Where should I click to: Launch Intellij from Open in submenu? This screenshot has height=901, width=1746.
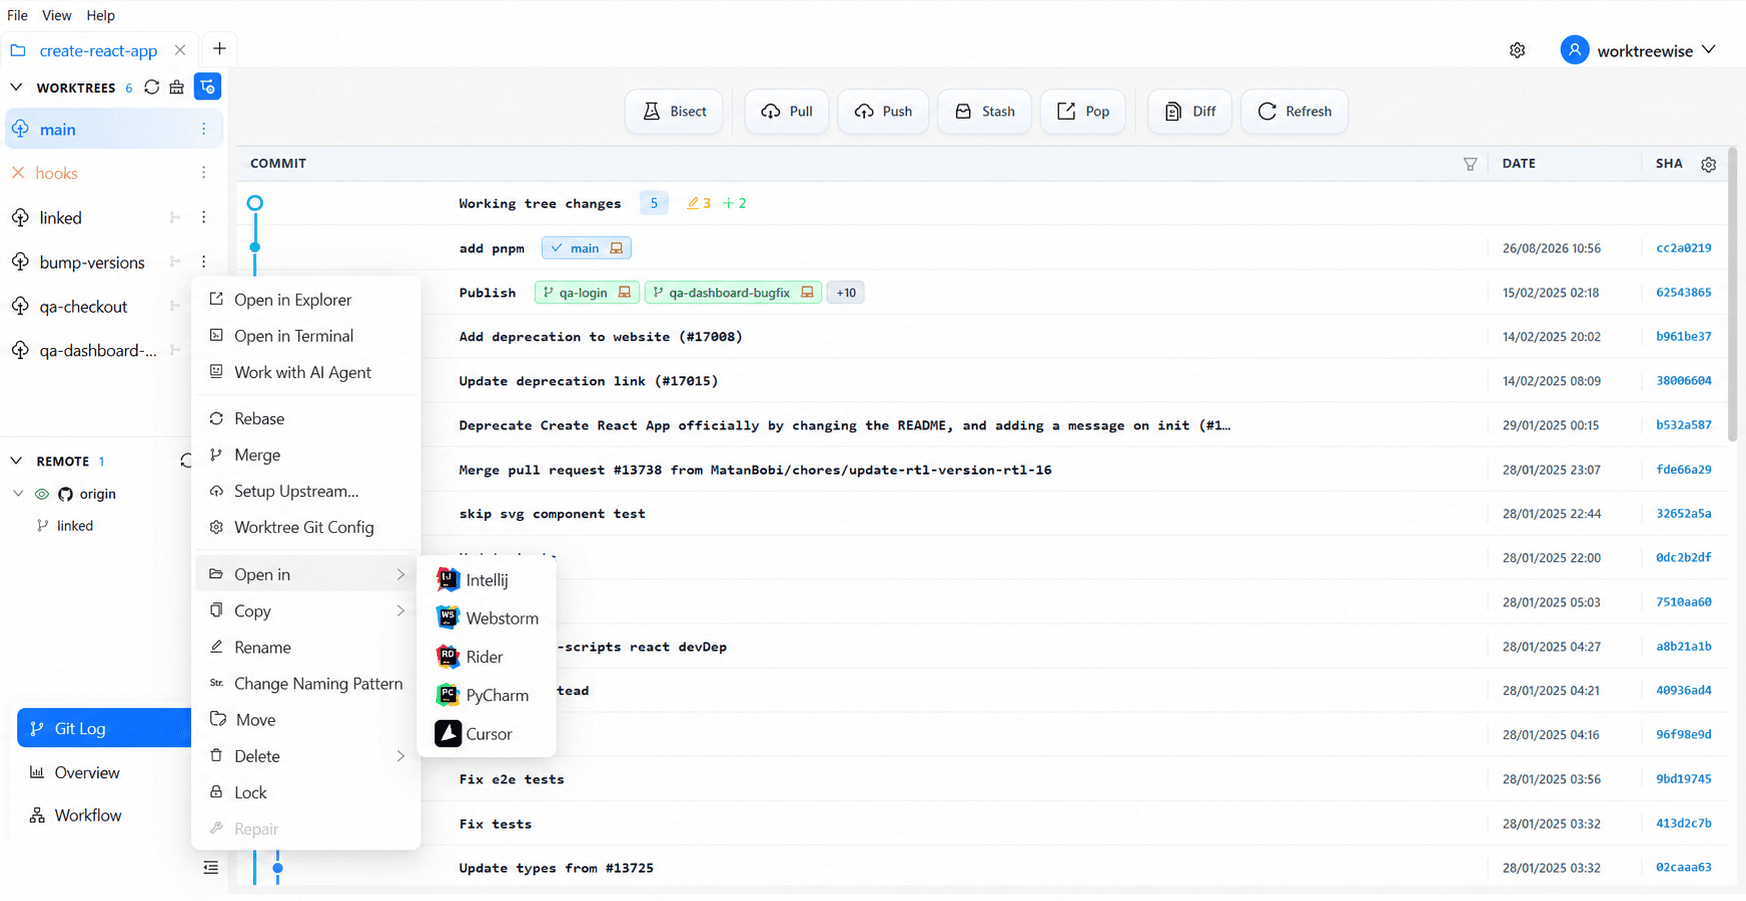click(x=486, y=580)
